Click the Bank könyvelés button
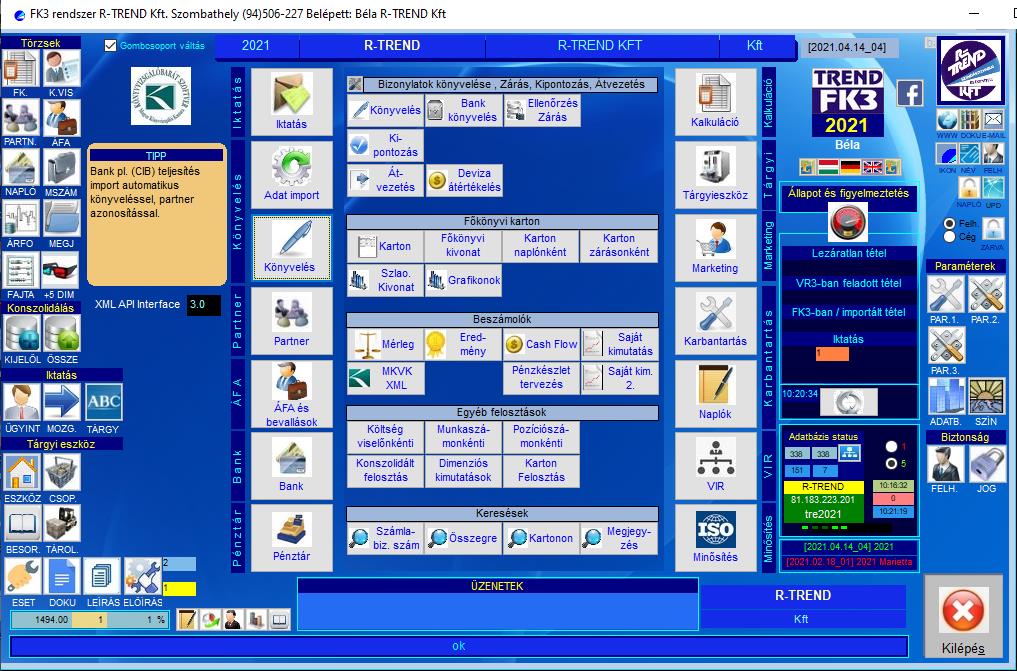The height and width of the screenshot is (671, 1017). (x=464, y=110)
